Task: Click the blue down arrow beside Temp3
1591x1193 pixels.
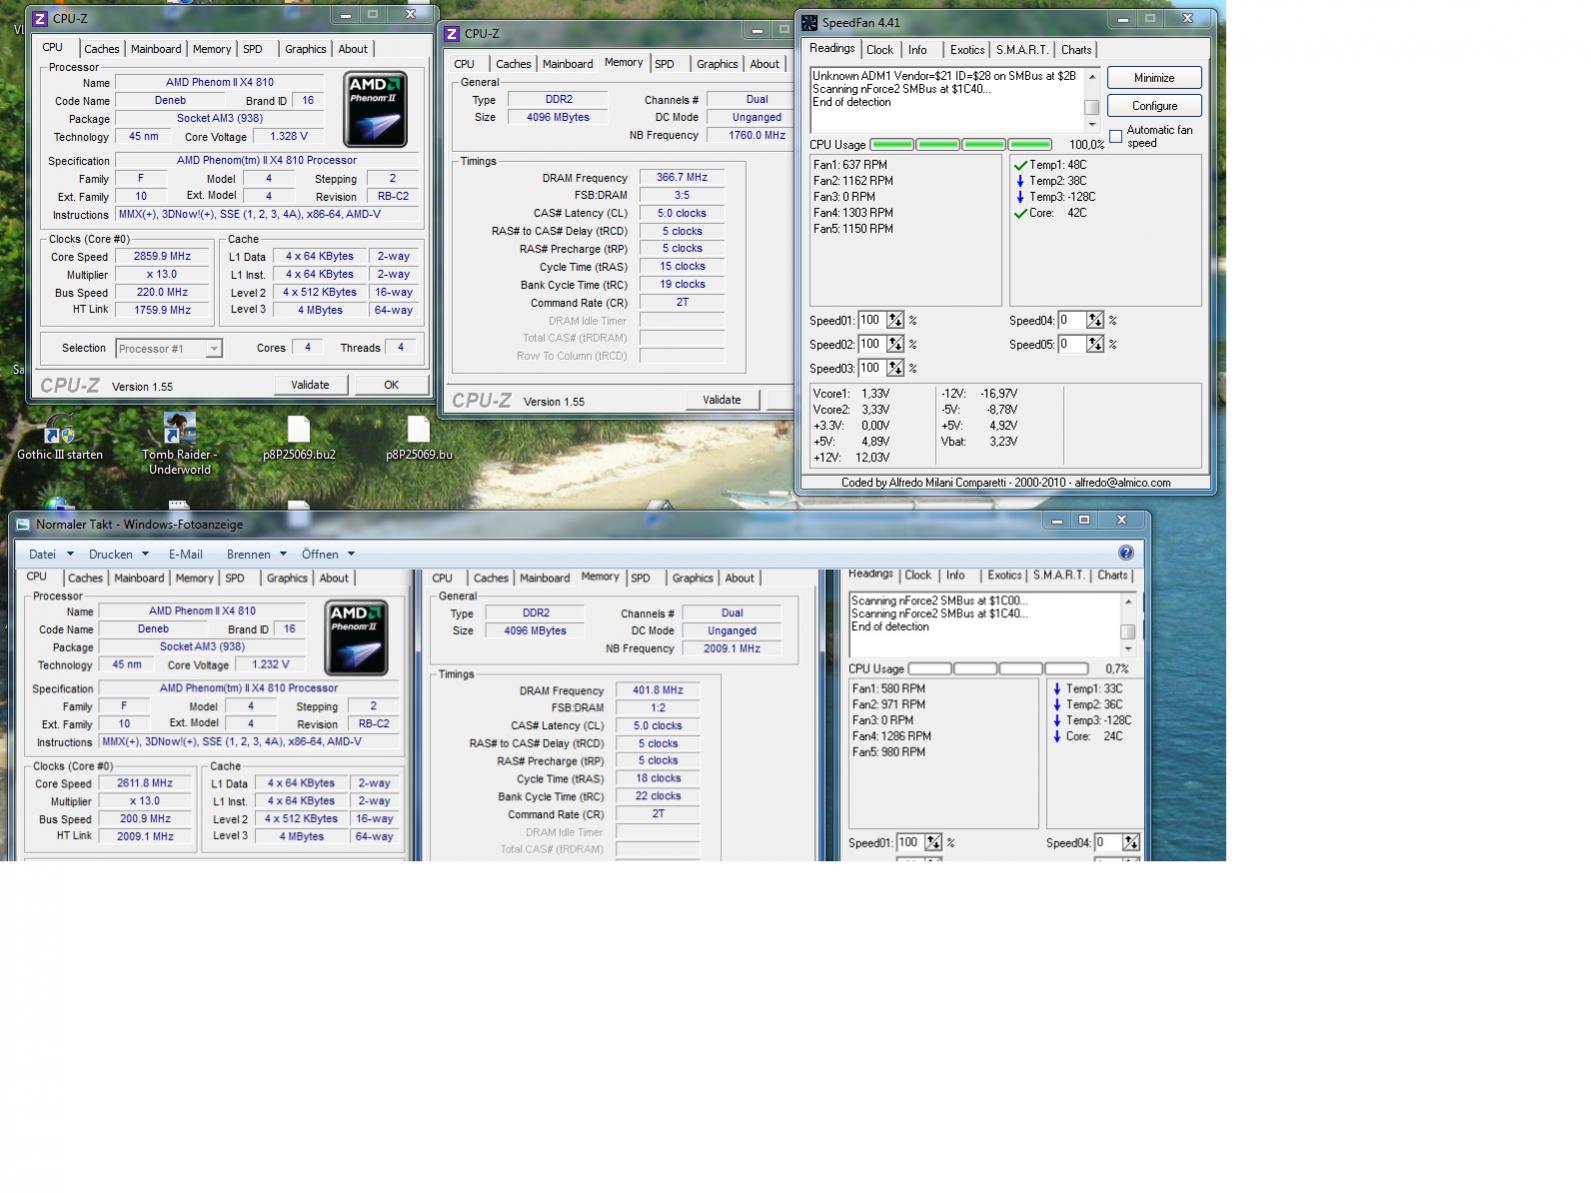Action: pyautogui.click(x=1020, y=197)
